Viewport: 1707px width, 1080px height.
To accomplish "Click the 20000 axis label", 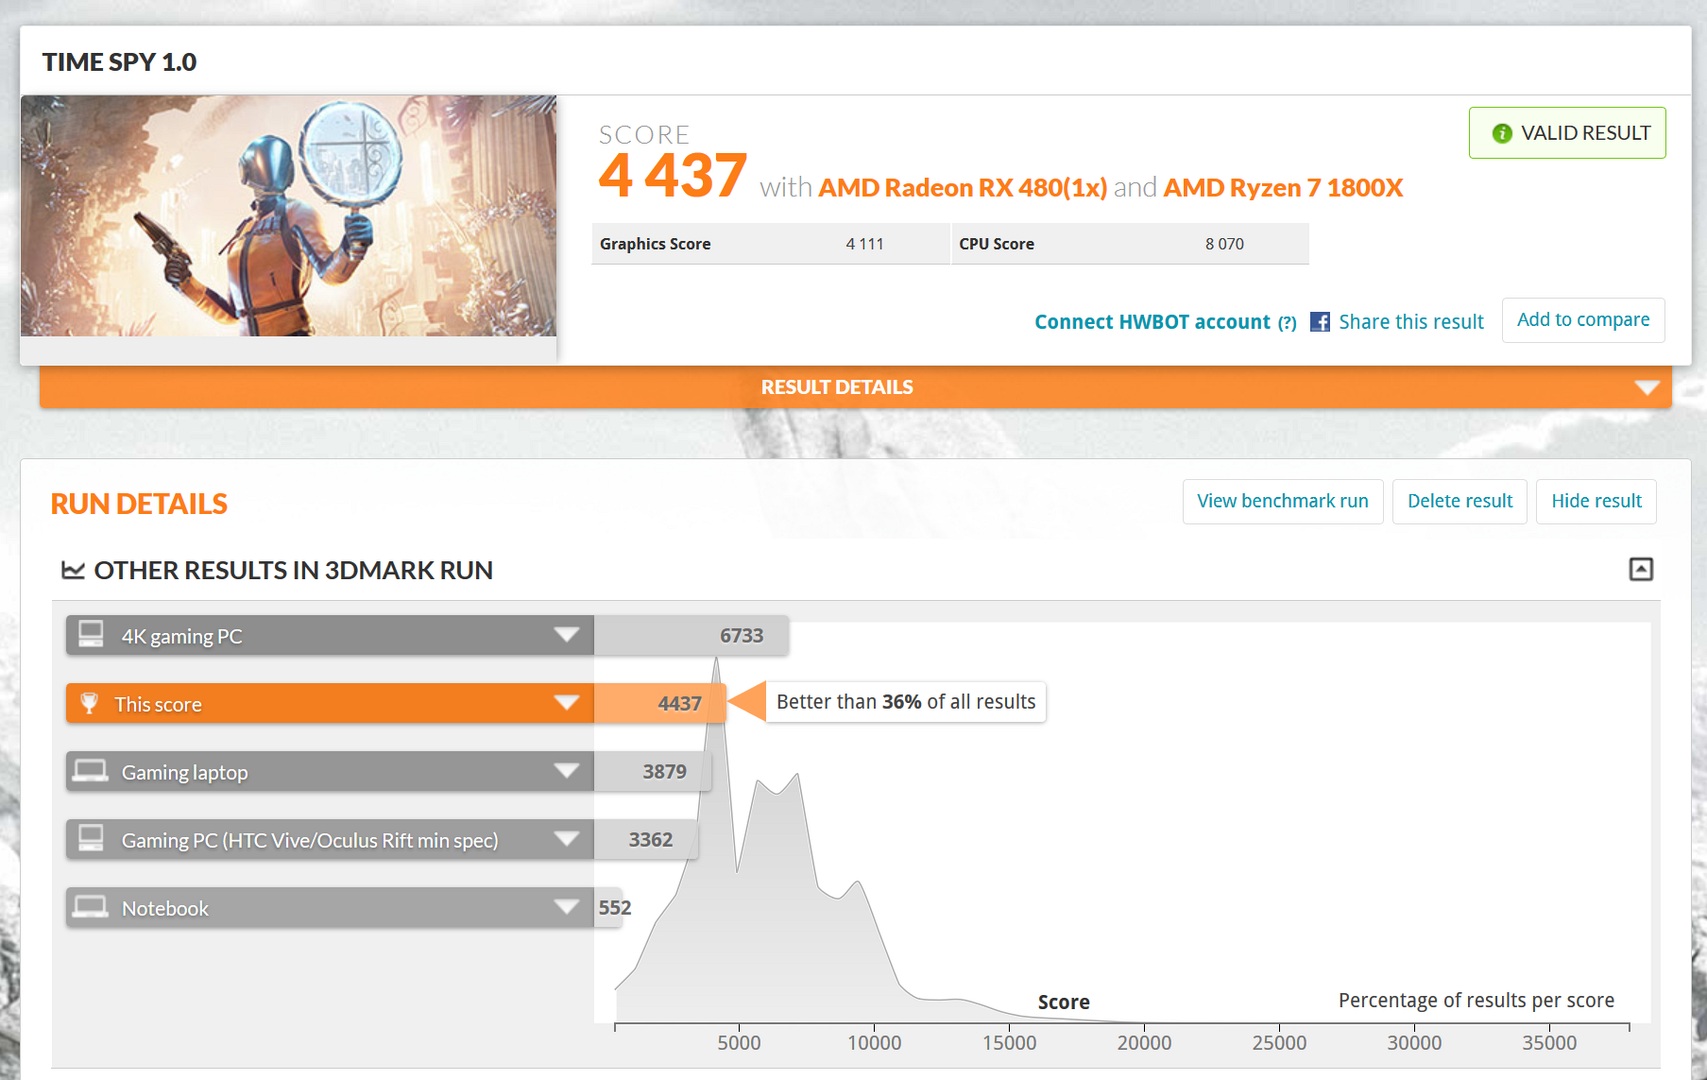I will 1144,1043.
